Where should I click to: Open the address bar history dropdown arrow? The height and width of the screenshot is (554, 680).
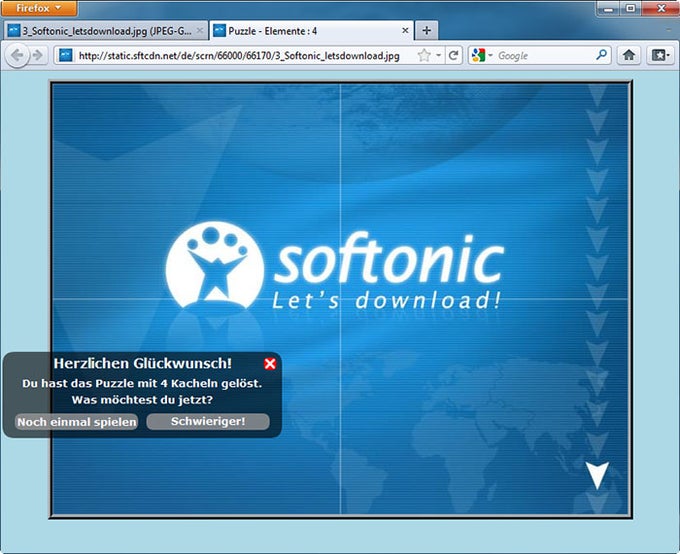coord(438,56)
